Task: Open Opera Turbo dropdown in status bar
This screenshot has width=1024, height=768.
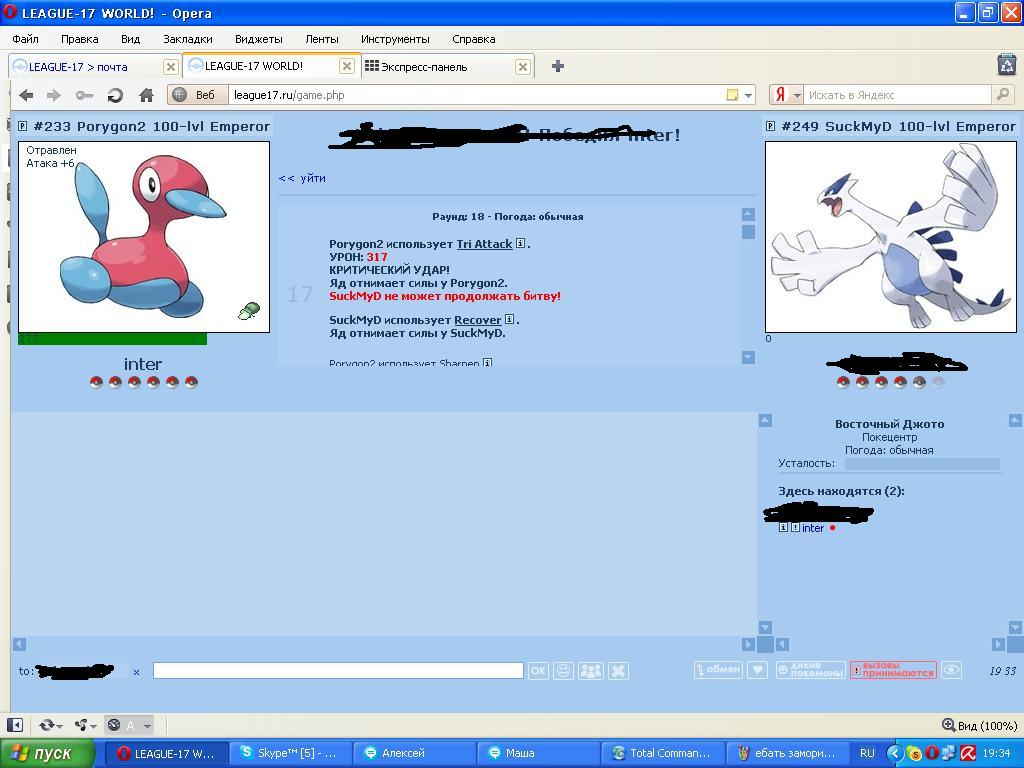Action: 129,725
